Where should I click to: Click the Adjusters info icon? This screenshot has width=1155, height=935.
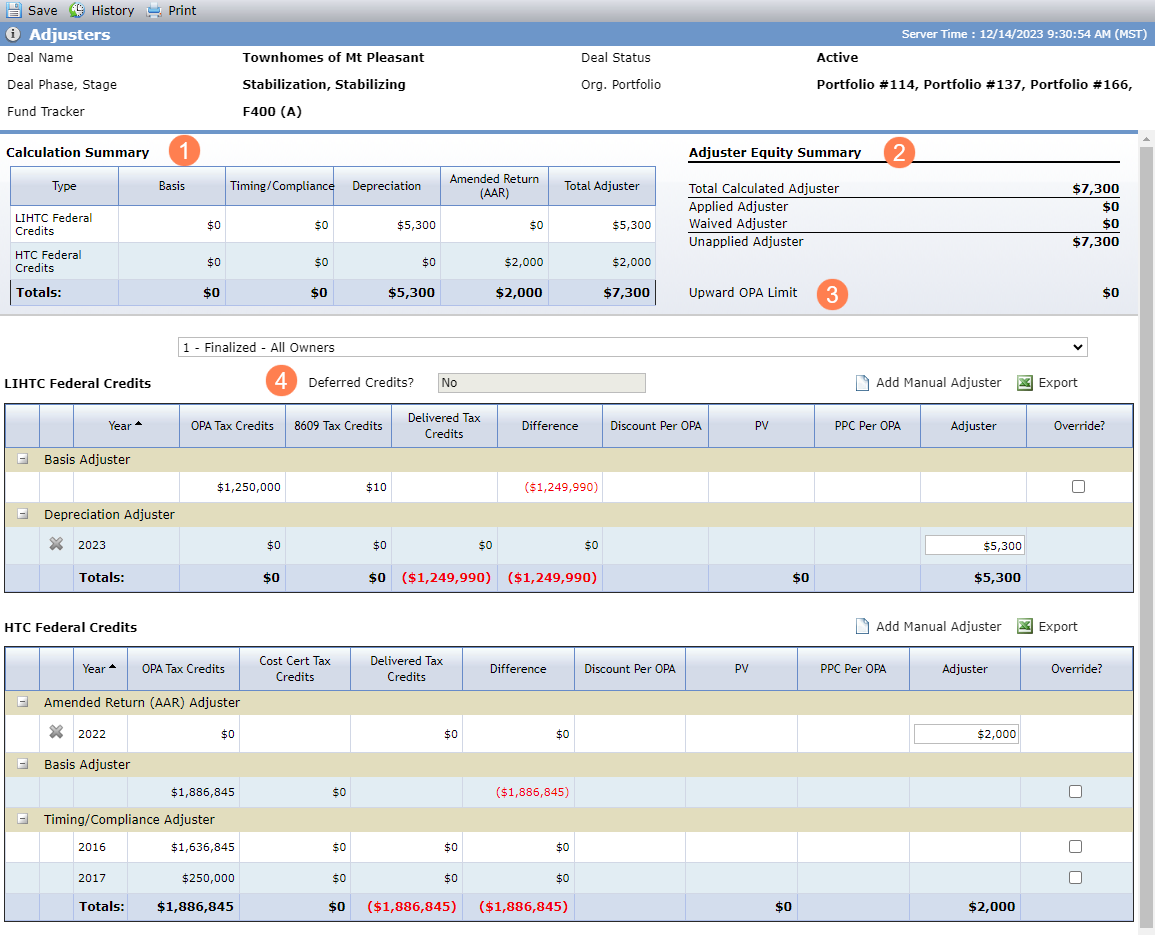pos(13,34)
